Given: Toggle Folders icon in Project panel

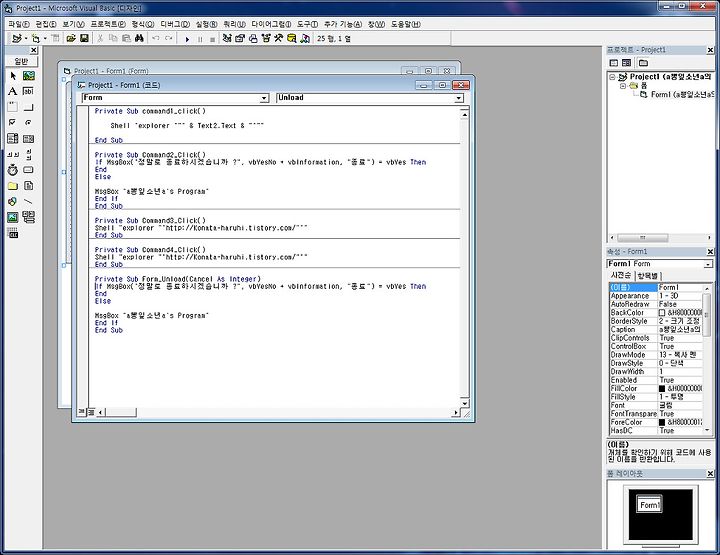Looking at the screenshot, I should (x=643, y=62).
